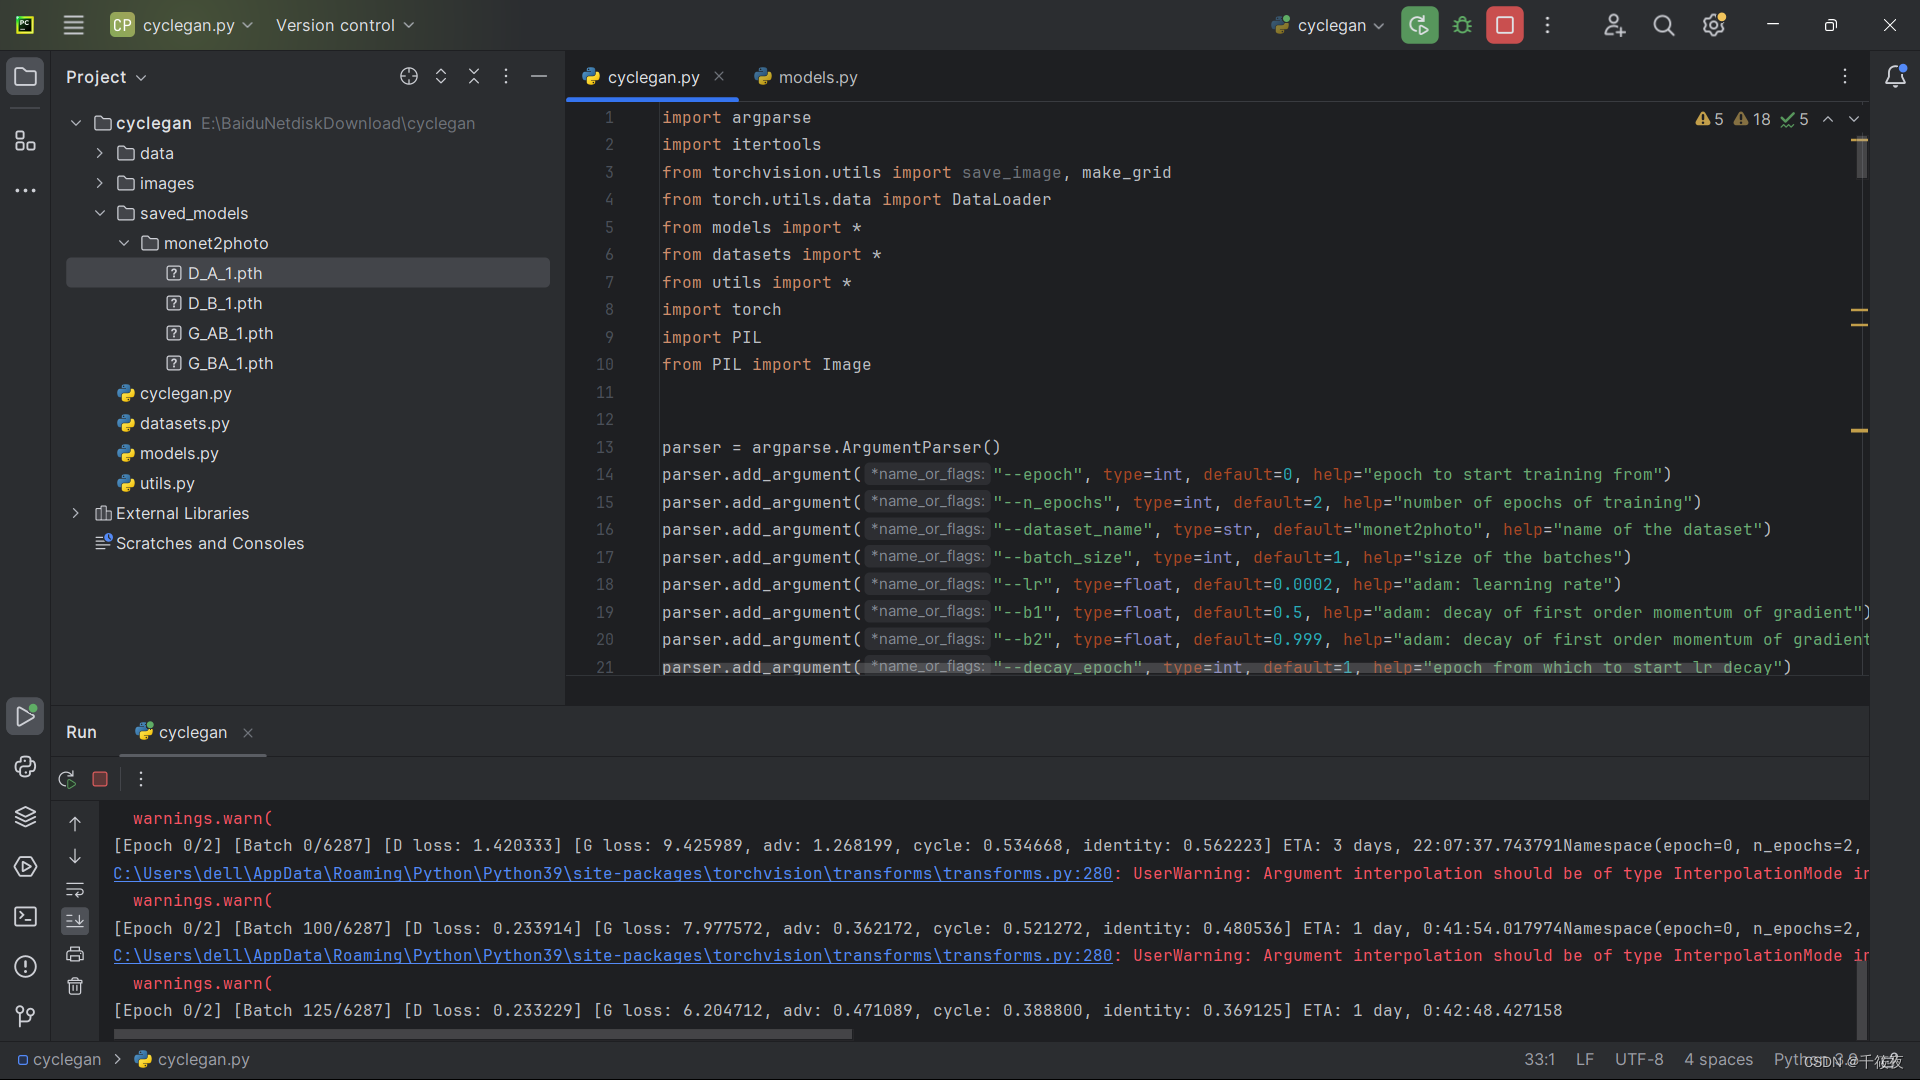Expand the monet2photo subfolder
This screenshot has width=1920, height=1080.
coord(124,243)
